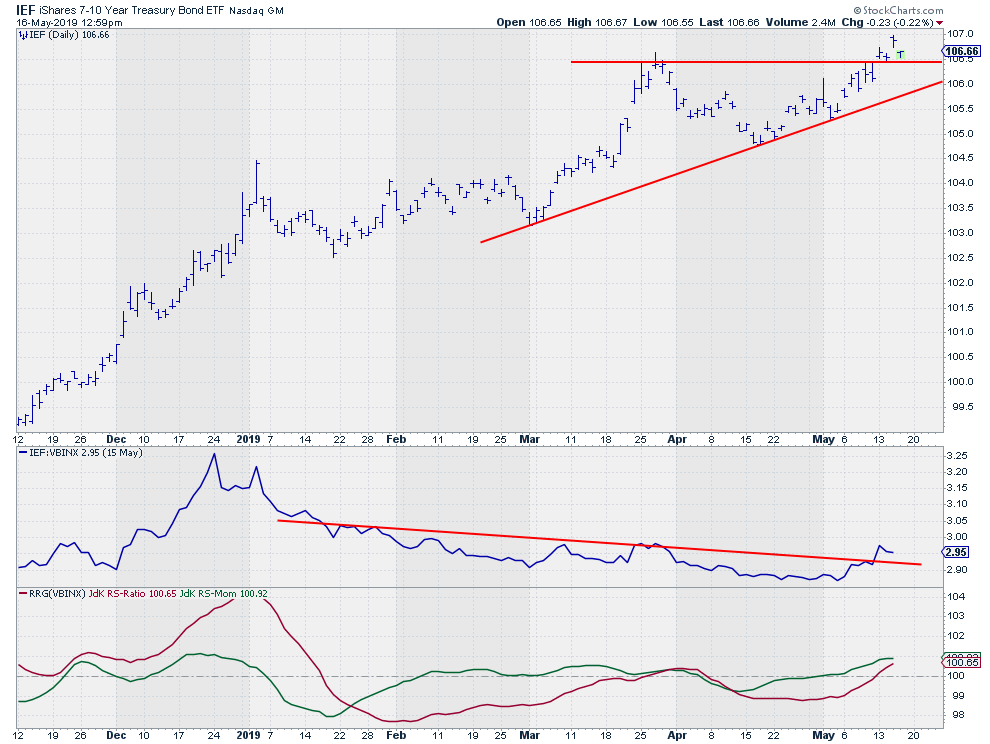The height and width of the screenshot is (744, 990).
Task: Click "Feb" on the bottom RRG date axis
Action: 396,736
